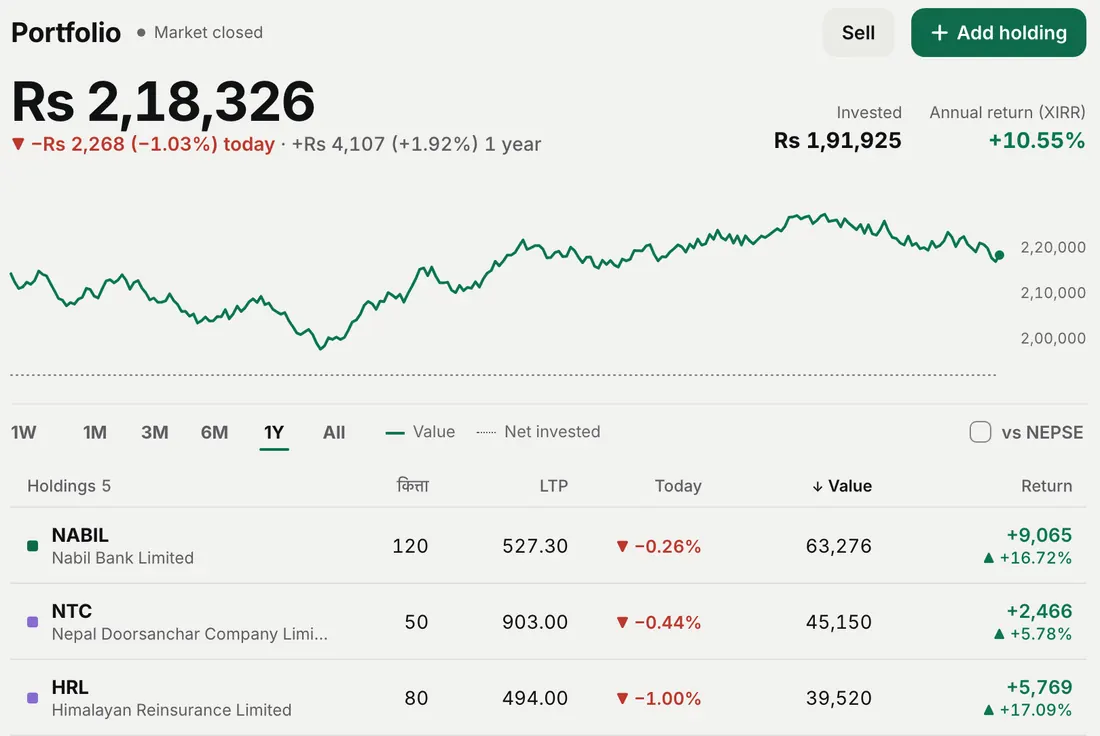
Task: Sort by the Return column header
Action: [1046, 486]
